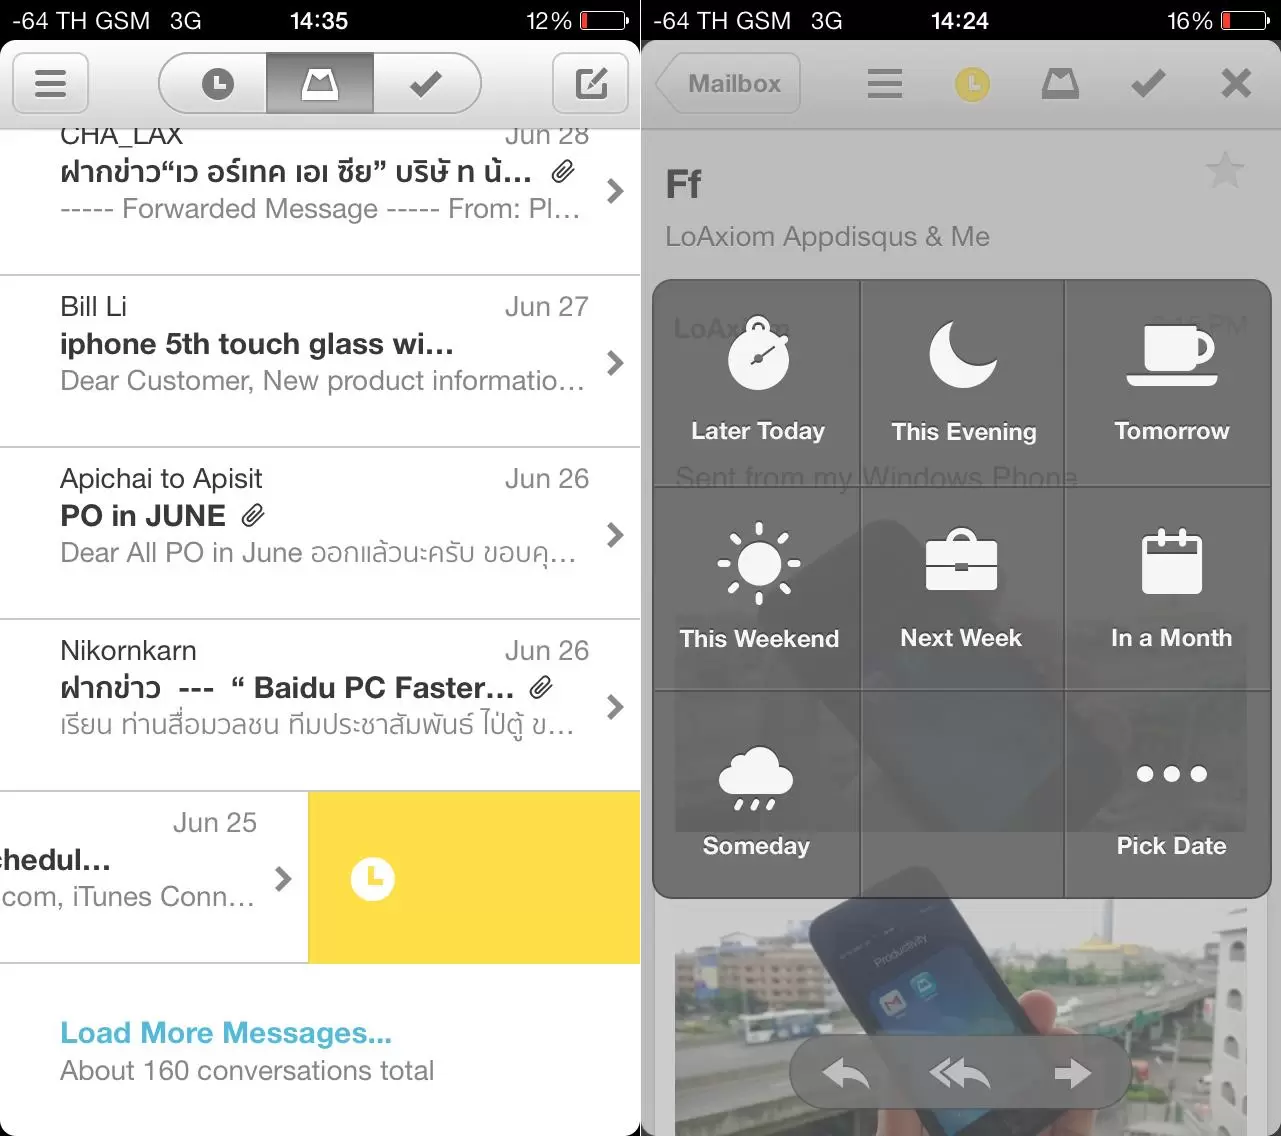The image size is (1281, 1136).
Task: Compose a new message with pencil icon
Action: coord(591,83)
